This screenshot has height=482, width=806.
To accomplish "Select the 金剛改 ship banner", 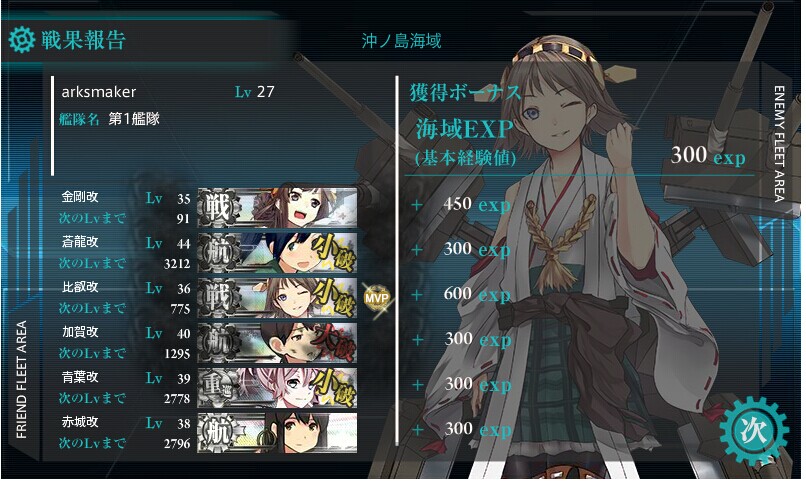I will pos(277,208).
